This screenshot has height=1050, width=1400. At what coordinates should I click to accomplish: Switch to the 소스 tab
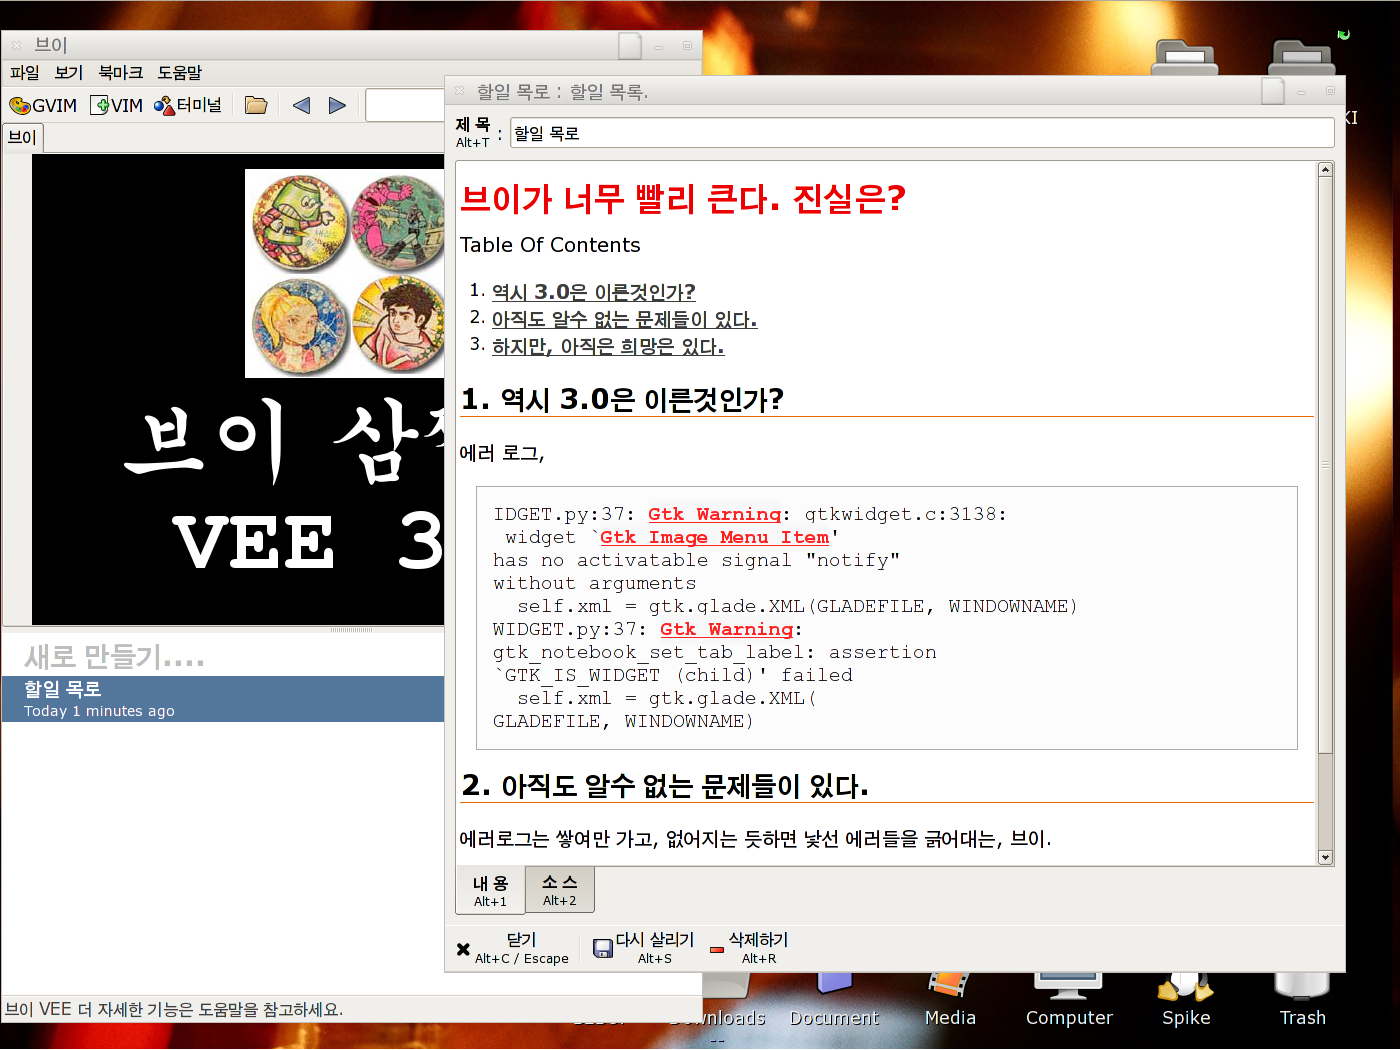(x=559, y=889)
